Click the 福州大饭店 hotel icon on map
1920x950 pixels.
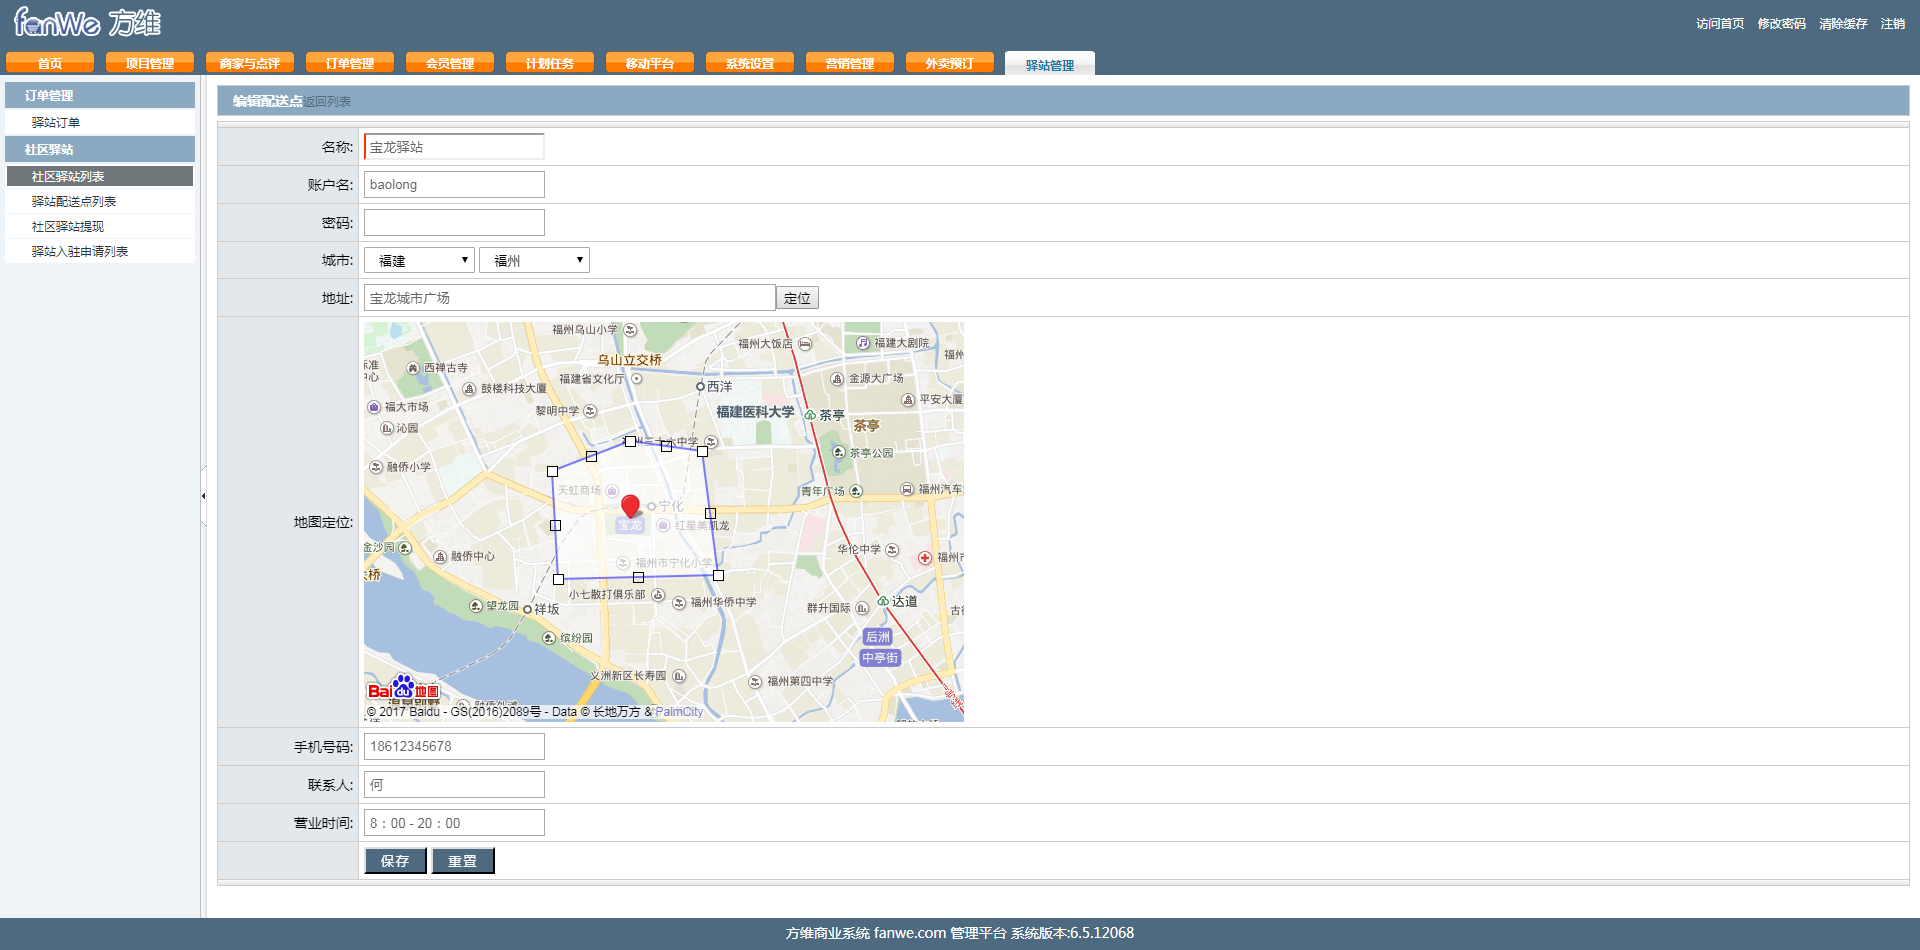(805, 344)
